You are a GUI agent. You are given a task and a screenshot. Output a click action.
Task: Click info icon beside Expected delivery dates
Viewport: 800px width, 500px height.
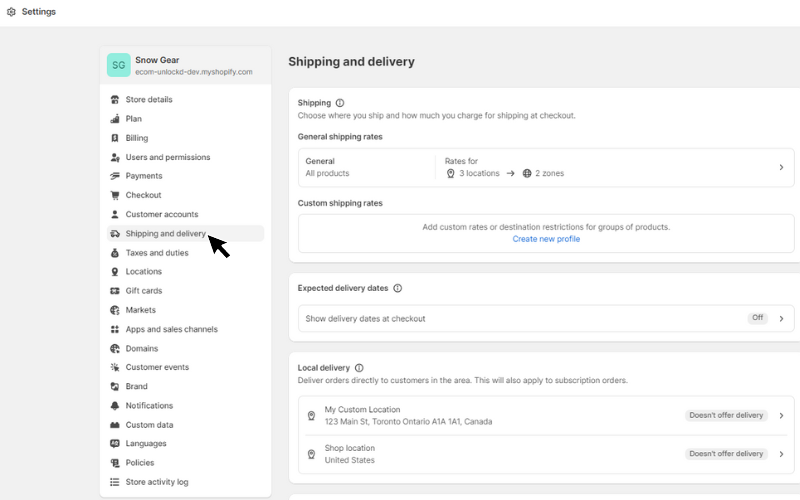tap(397, 288)
